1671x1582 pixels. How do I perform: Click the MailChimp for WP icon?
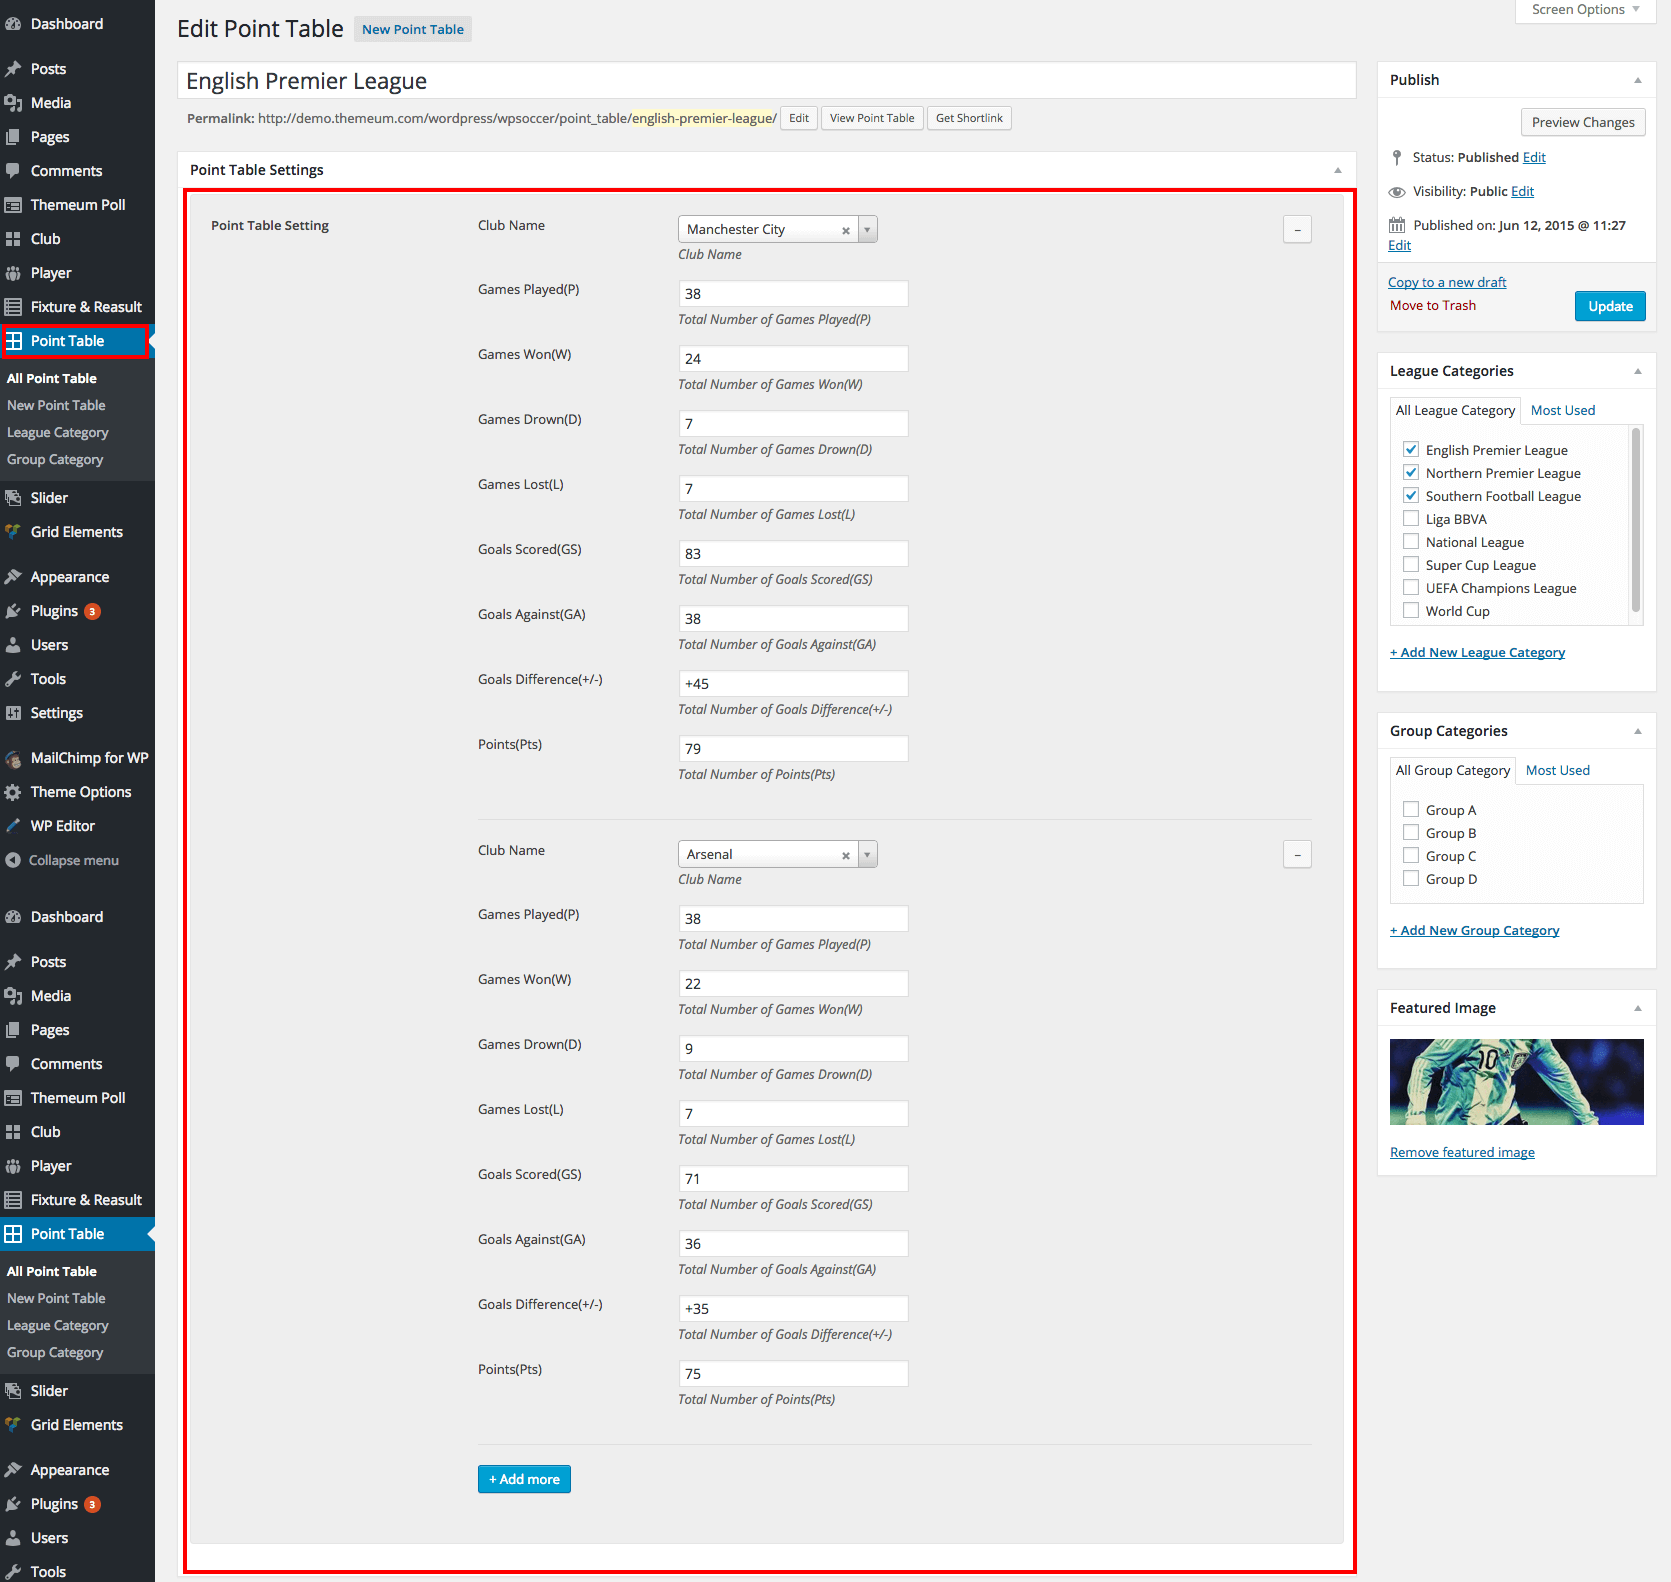pyautogui.click(x=13, y=758)
